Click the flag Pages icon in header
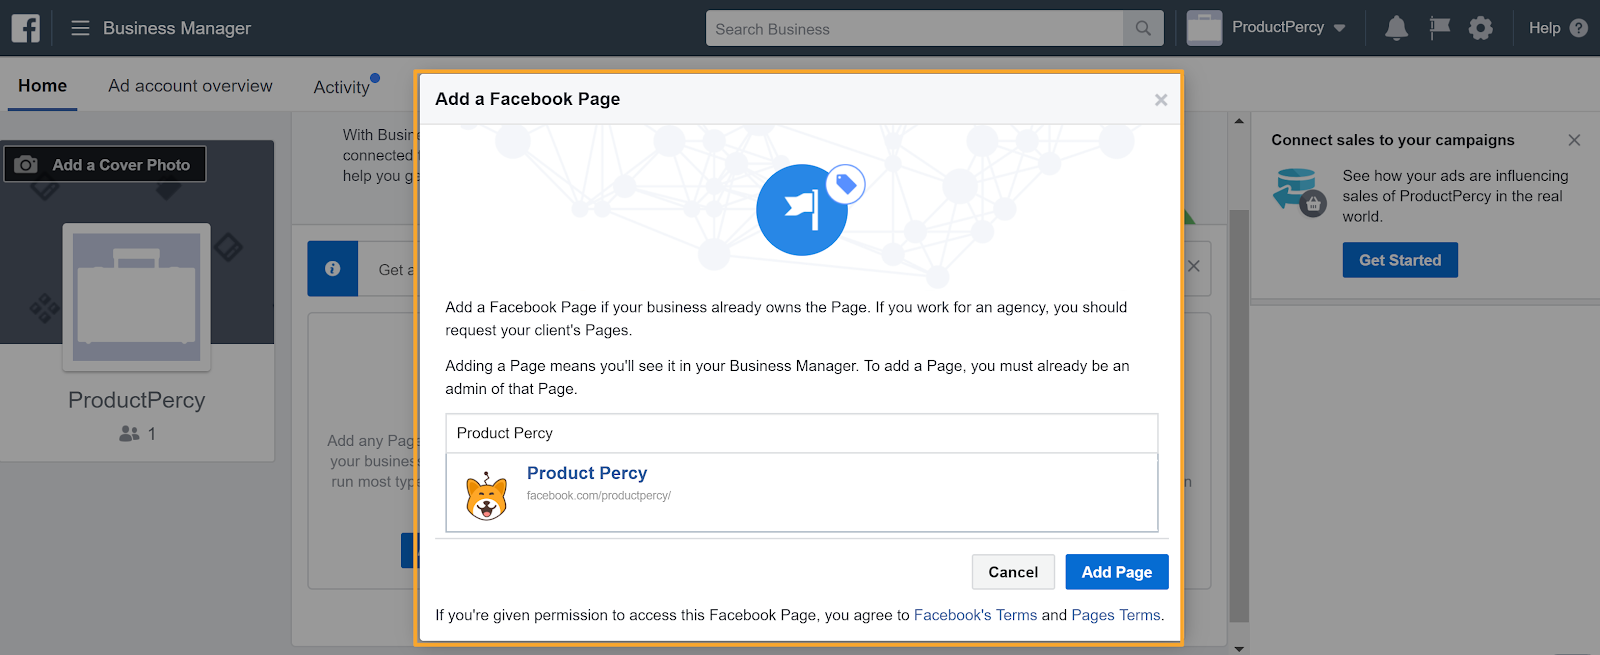Viewport: 1600px width, 655px height. pos(1439,28)
